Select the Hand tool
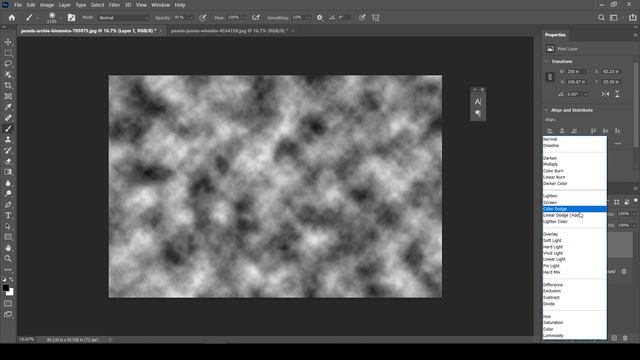 (8, 248)
